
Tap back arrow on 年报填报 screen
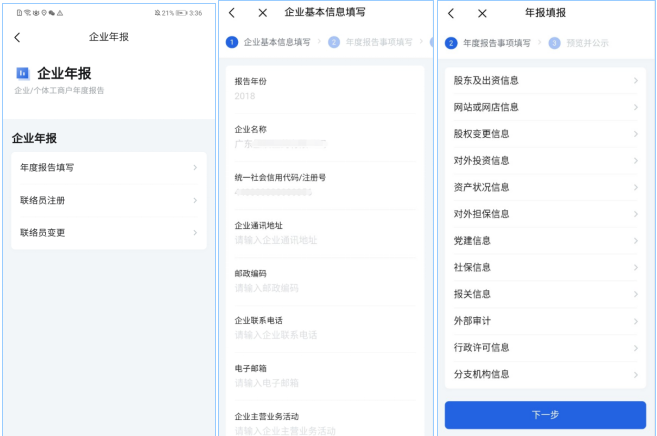click(x=451, y=13)
